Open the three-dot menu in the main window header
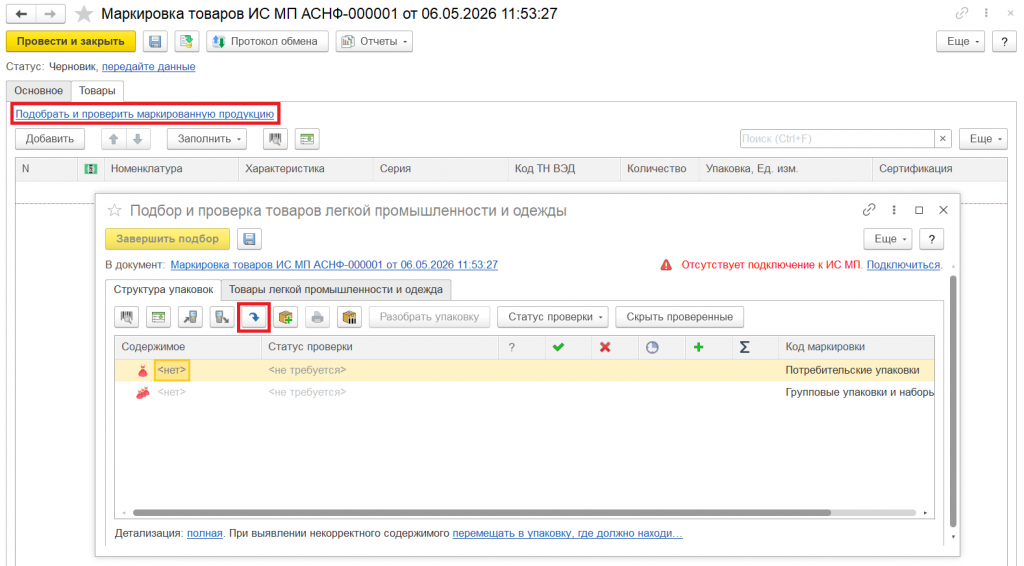 pos(986,13)
